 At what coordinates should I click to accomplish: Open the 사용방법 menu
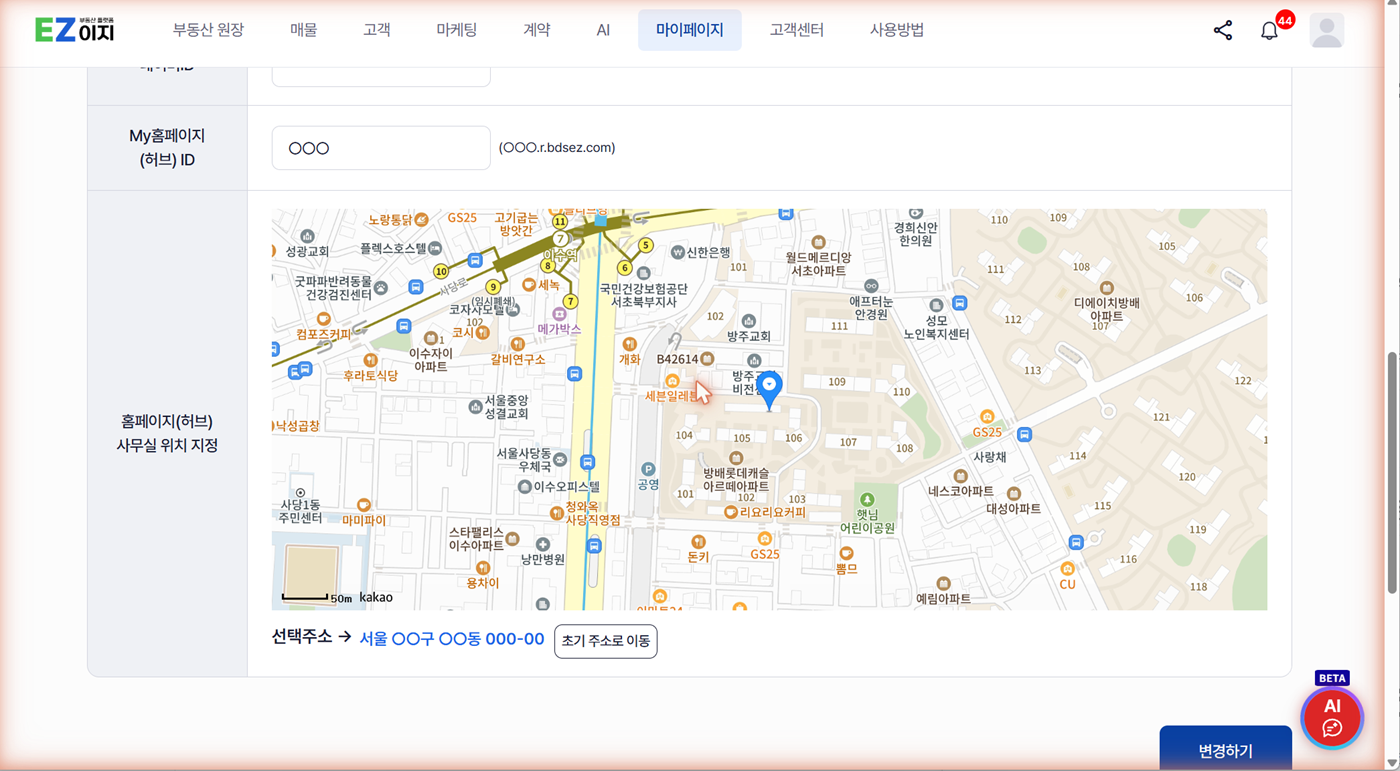897,30
